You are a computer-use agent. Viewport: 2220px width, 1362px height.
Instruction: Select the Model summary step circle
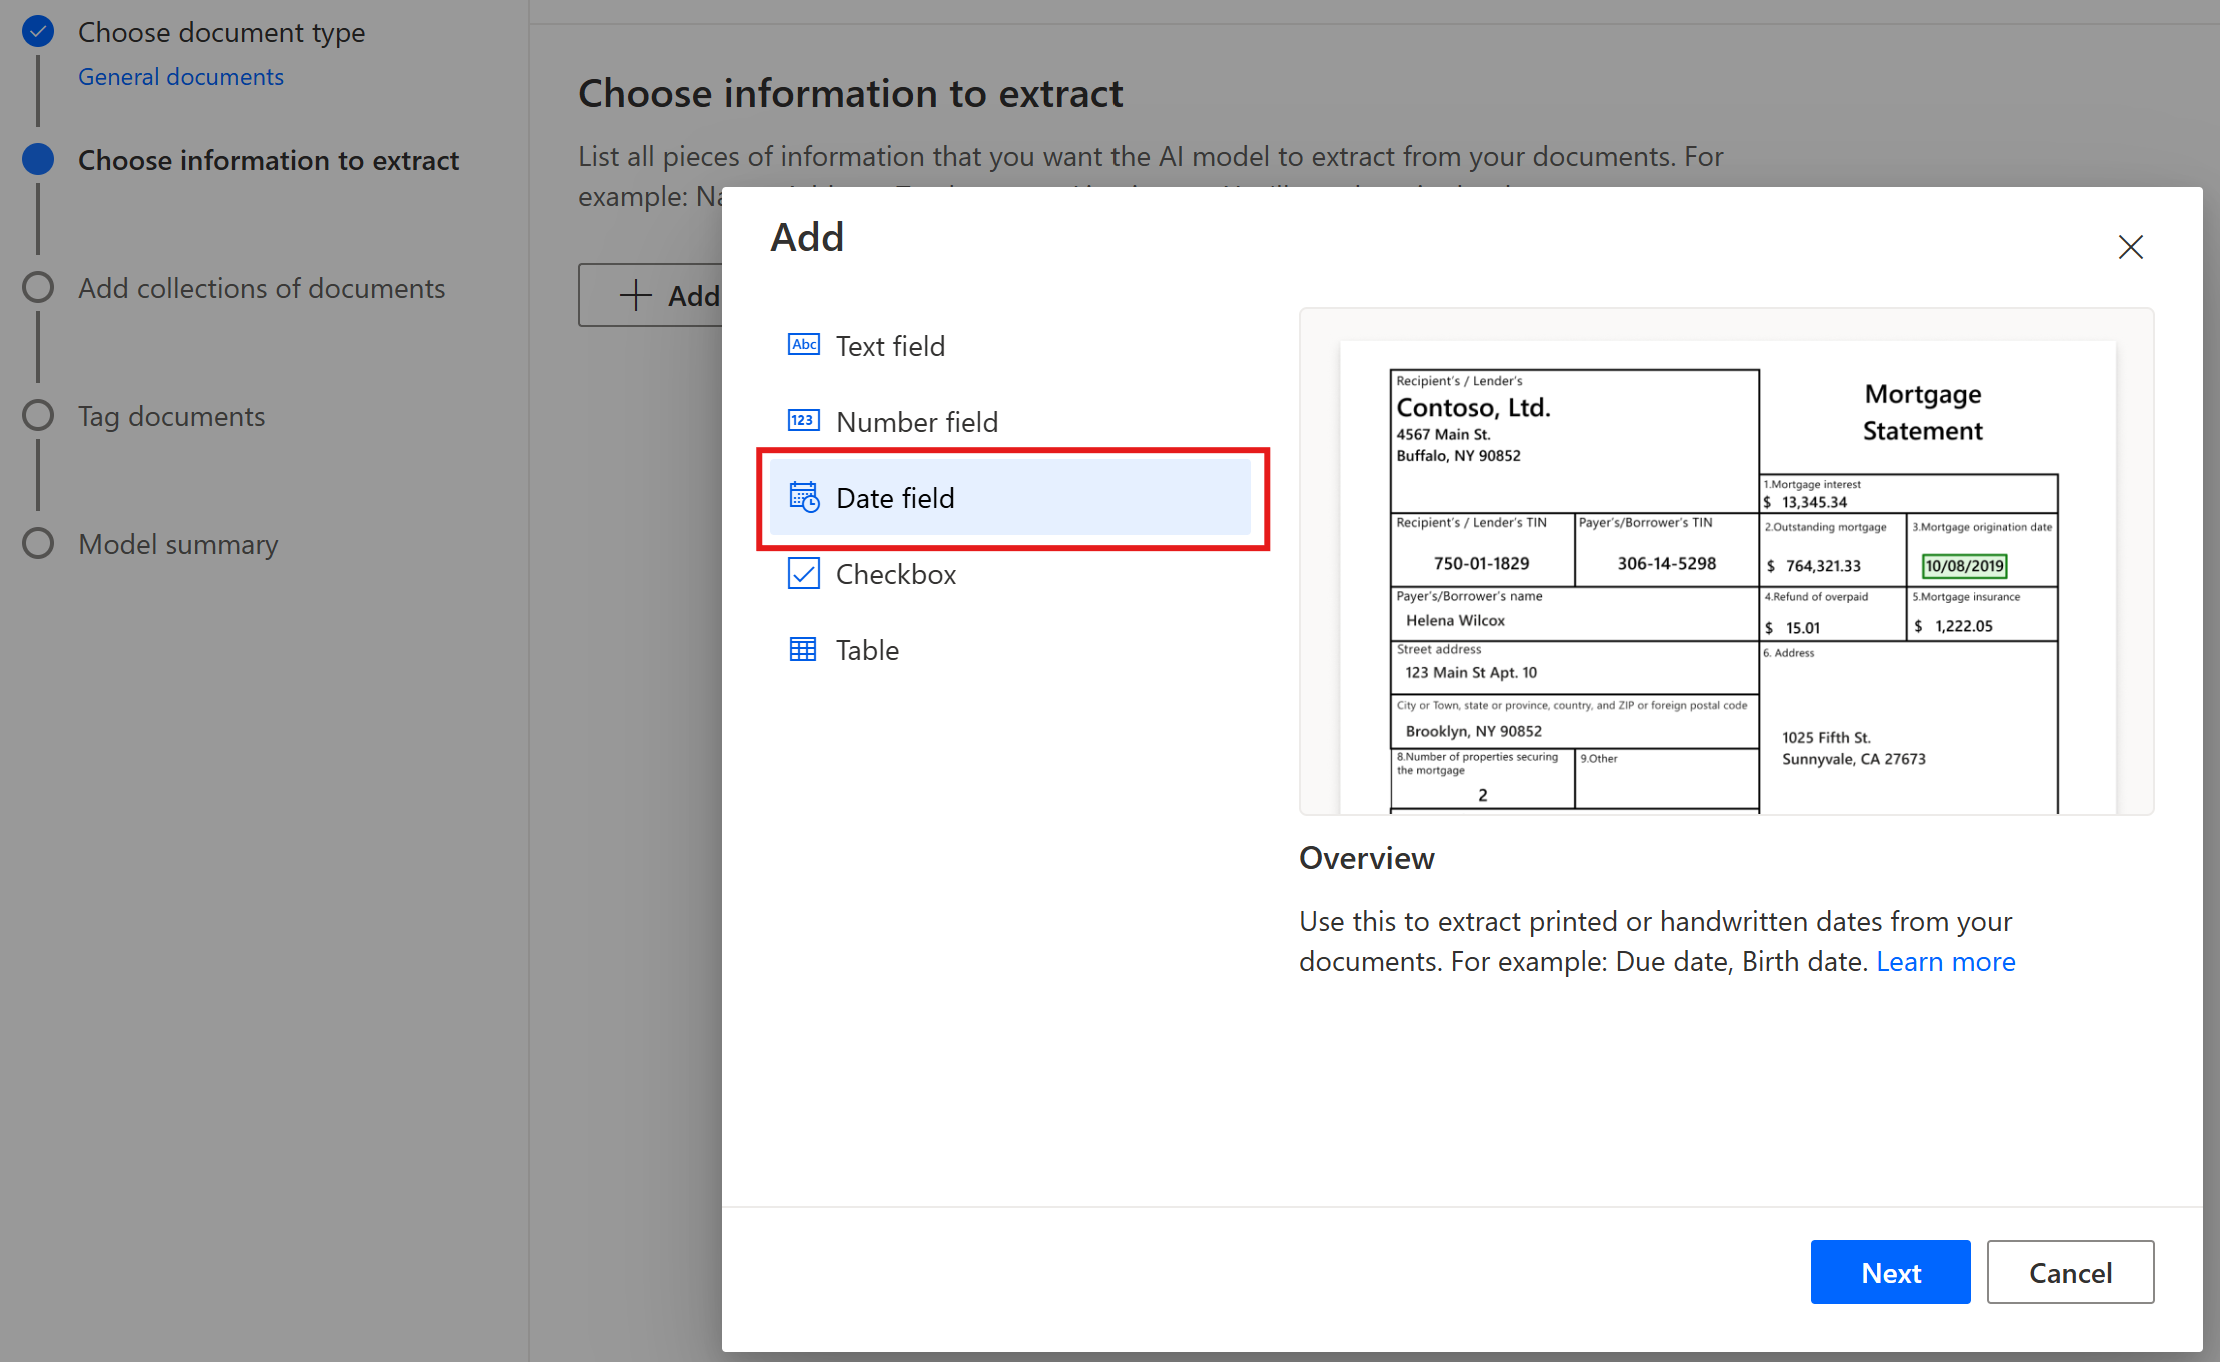(38, 543)
